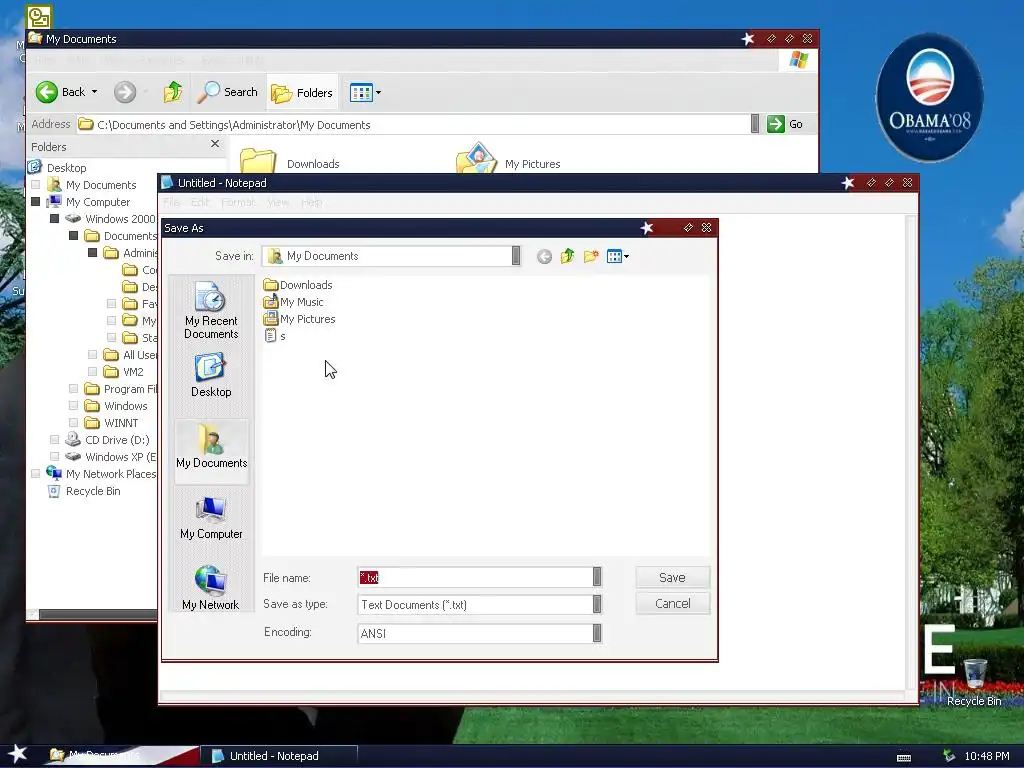Open the File name dropdown arrow
The width and height of the screenshot is (1024, 768).
click(597, 577)
